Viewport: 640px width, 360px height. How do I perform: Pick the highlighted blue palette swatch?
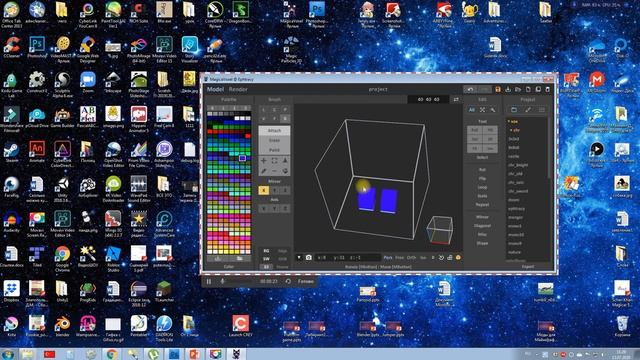coord(242,158)
